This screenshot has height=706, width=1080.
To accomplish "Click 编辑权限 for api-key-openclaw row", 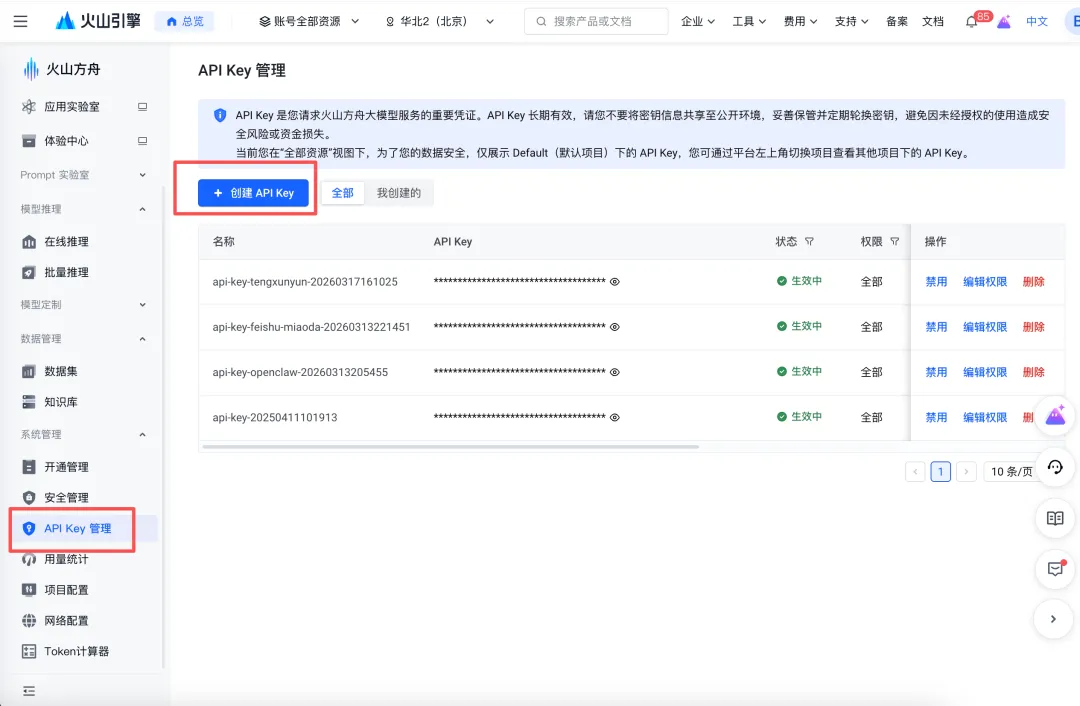I will 985,372.
